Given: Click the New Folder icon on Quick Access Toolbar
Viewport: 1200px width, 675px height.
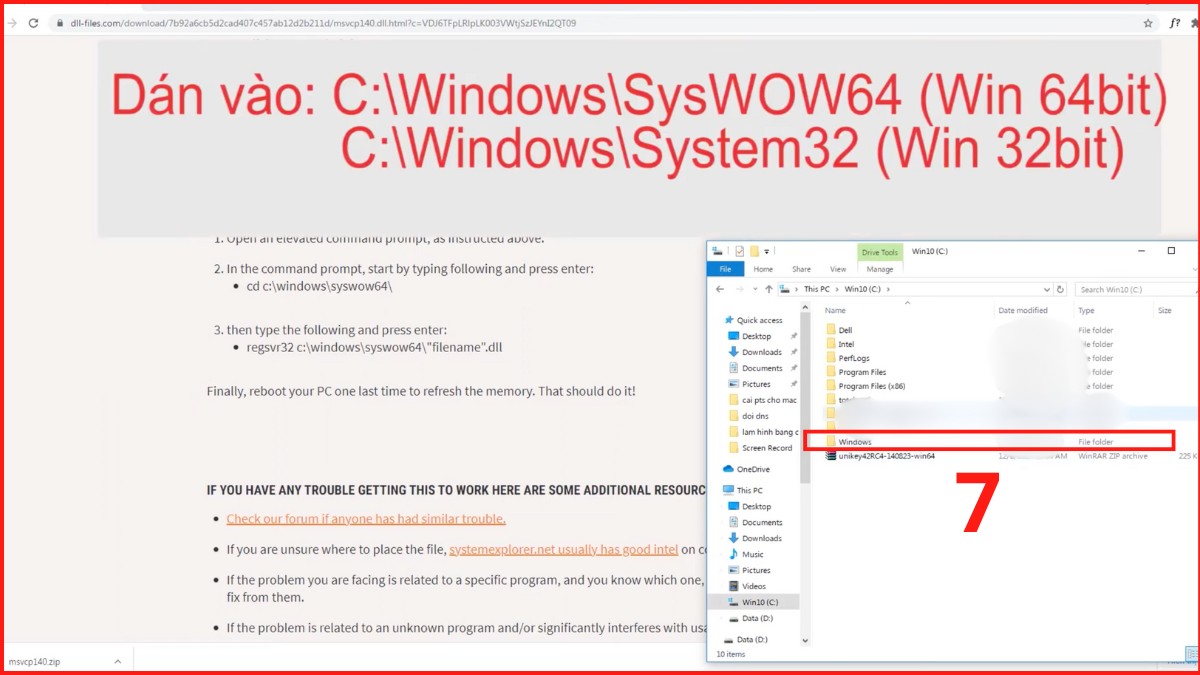Looking at the screenshot, I should [x=755, y=251].
